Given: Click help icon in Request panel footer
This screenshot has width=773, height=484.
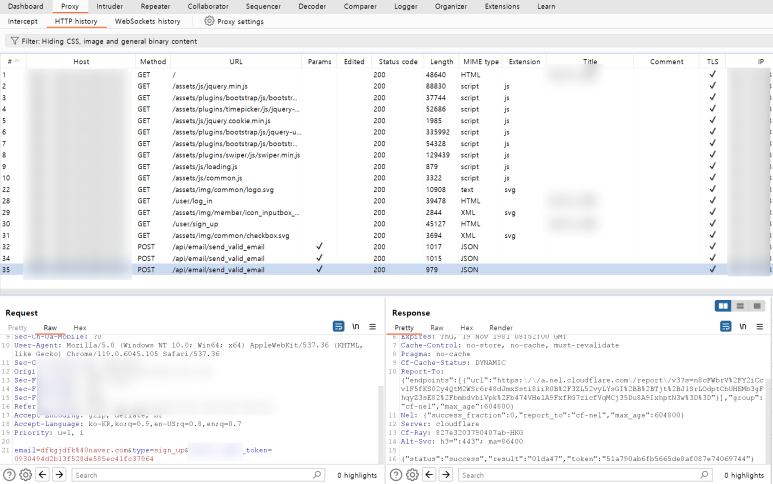Looking at the screenshot, I should [x=7, y=475].
